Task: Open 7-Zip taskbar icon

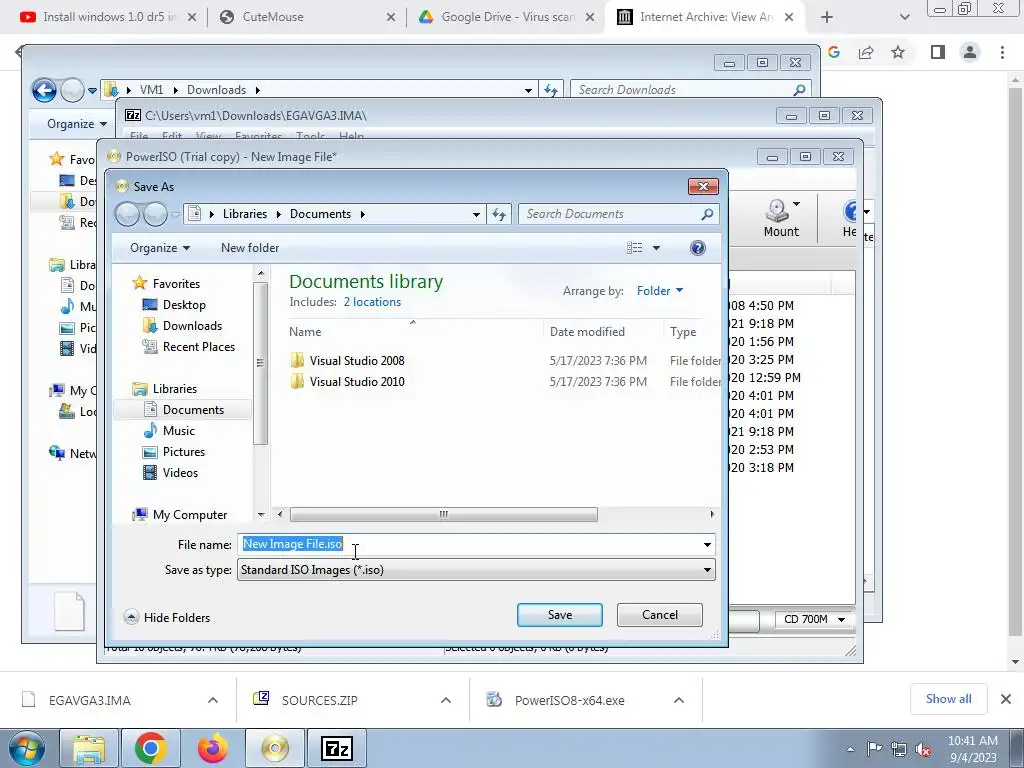Action: click(x=337, y=748)
